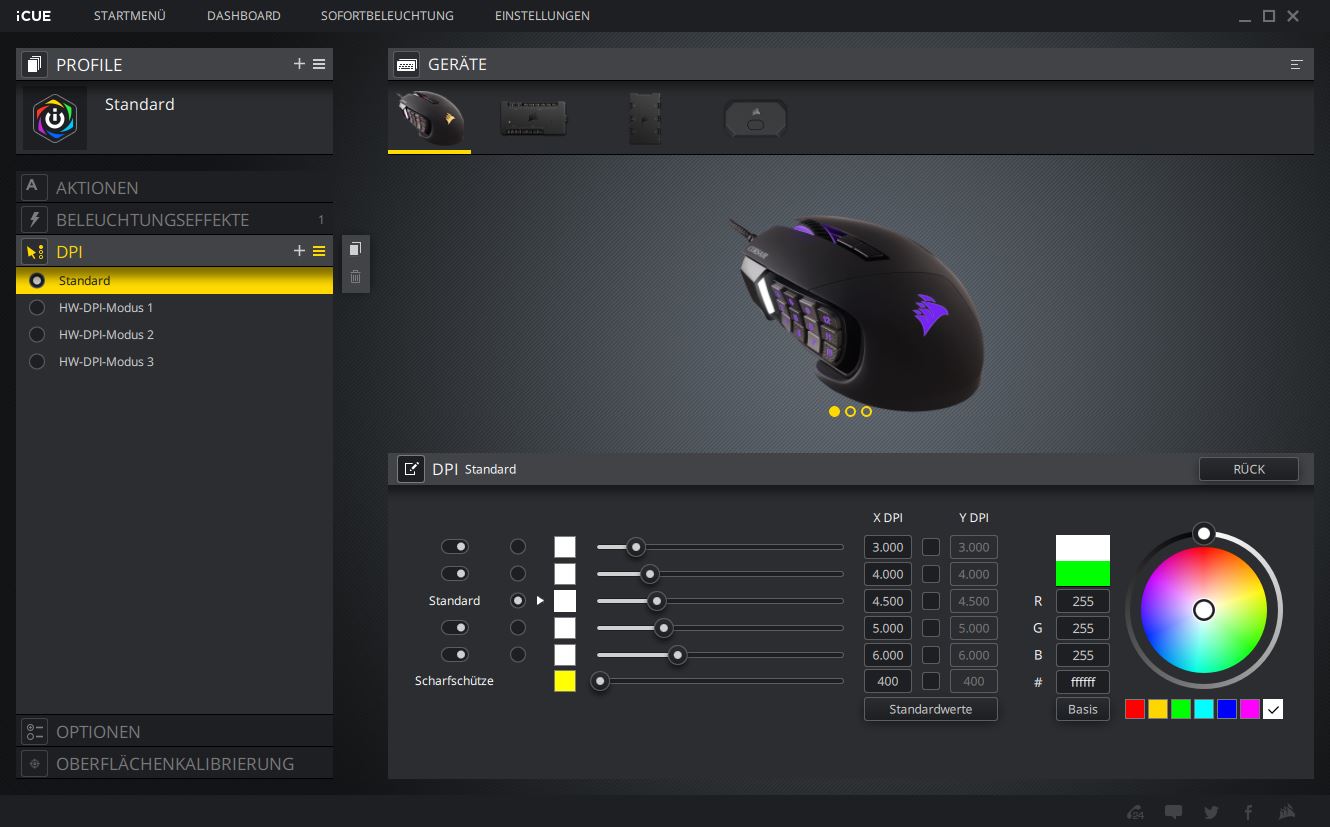Add a new DPI preset with plus
The height and width of the screenshot is (827, 1330).
(299, 251)
